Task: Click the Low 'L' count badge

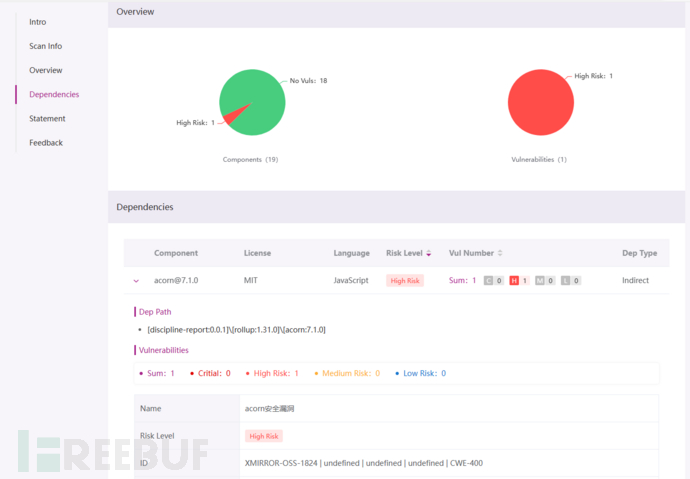Action: point(571,281)
